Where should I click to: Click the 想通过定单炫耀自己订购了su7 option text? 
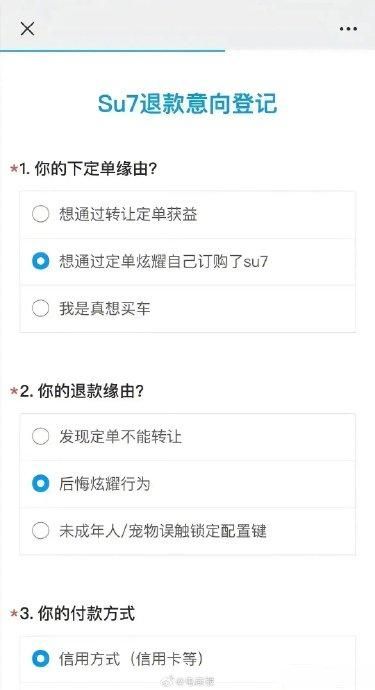[x=163, y=261]
